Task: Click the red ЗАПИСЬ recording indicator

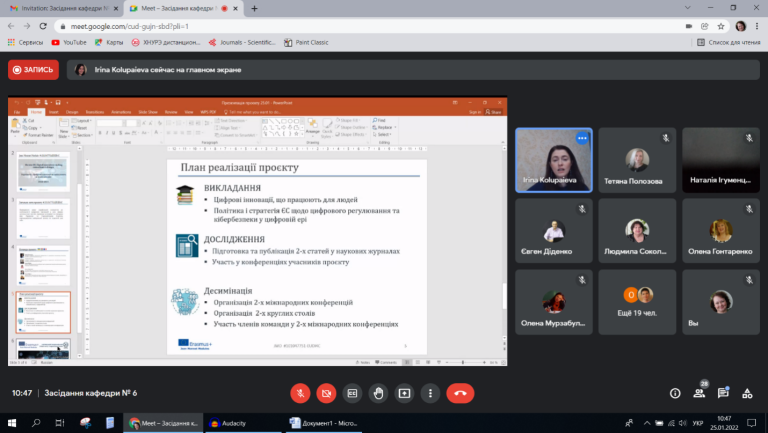Action: coord(33,70)
